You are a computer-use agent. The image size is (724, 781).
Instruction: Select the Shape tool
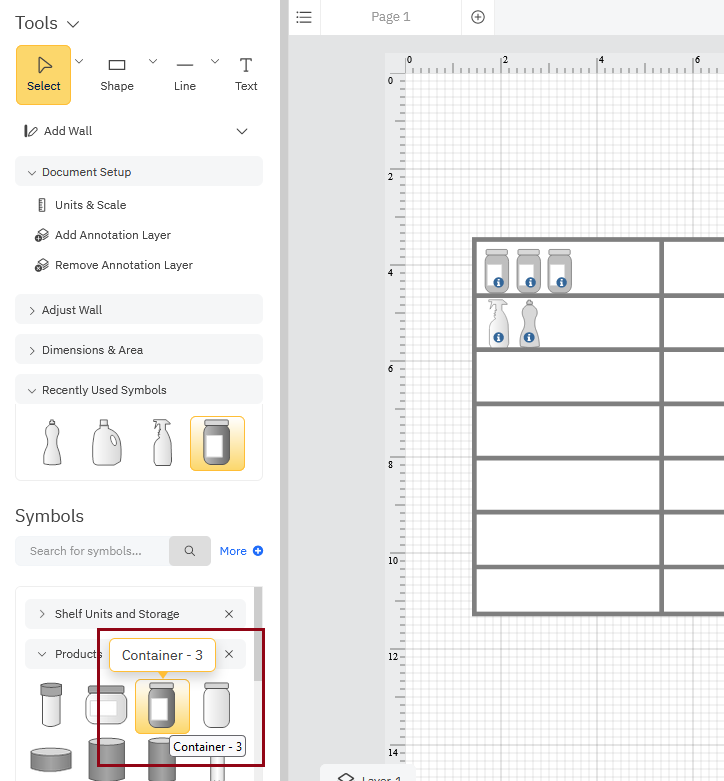coord(117,74)
